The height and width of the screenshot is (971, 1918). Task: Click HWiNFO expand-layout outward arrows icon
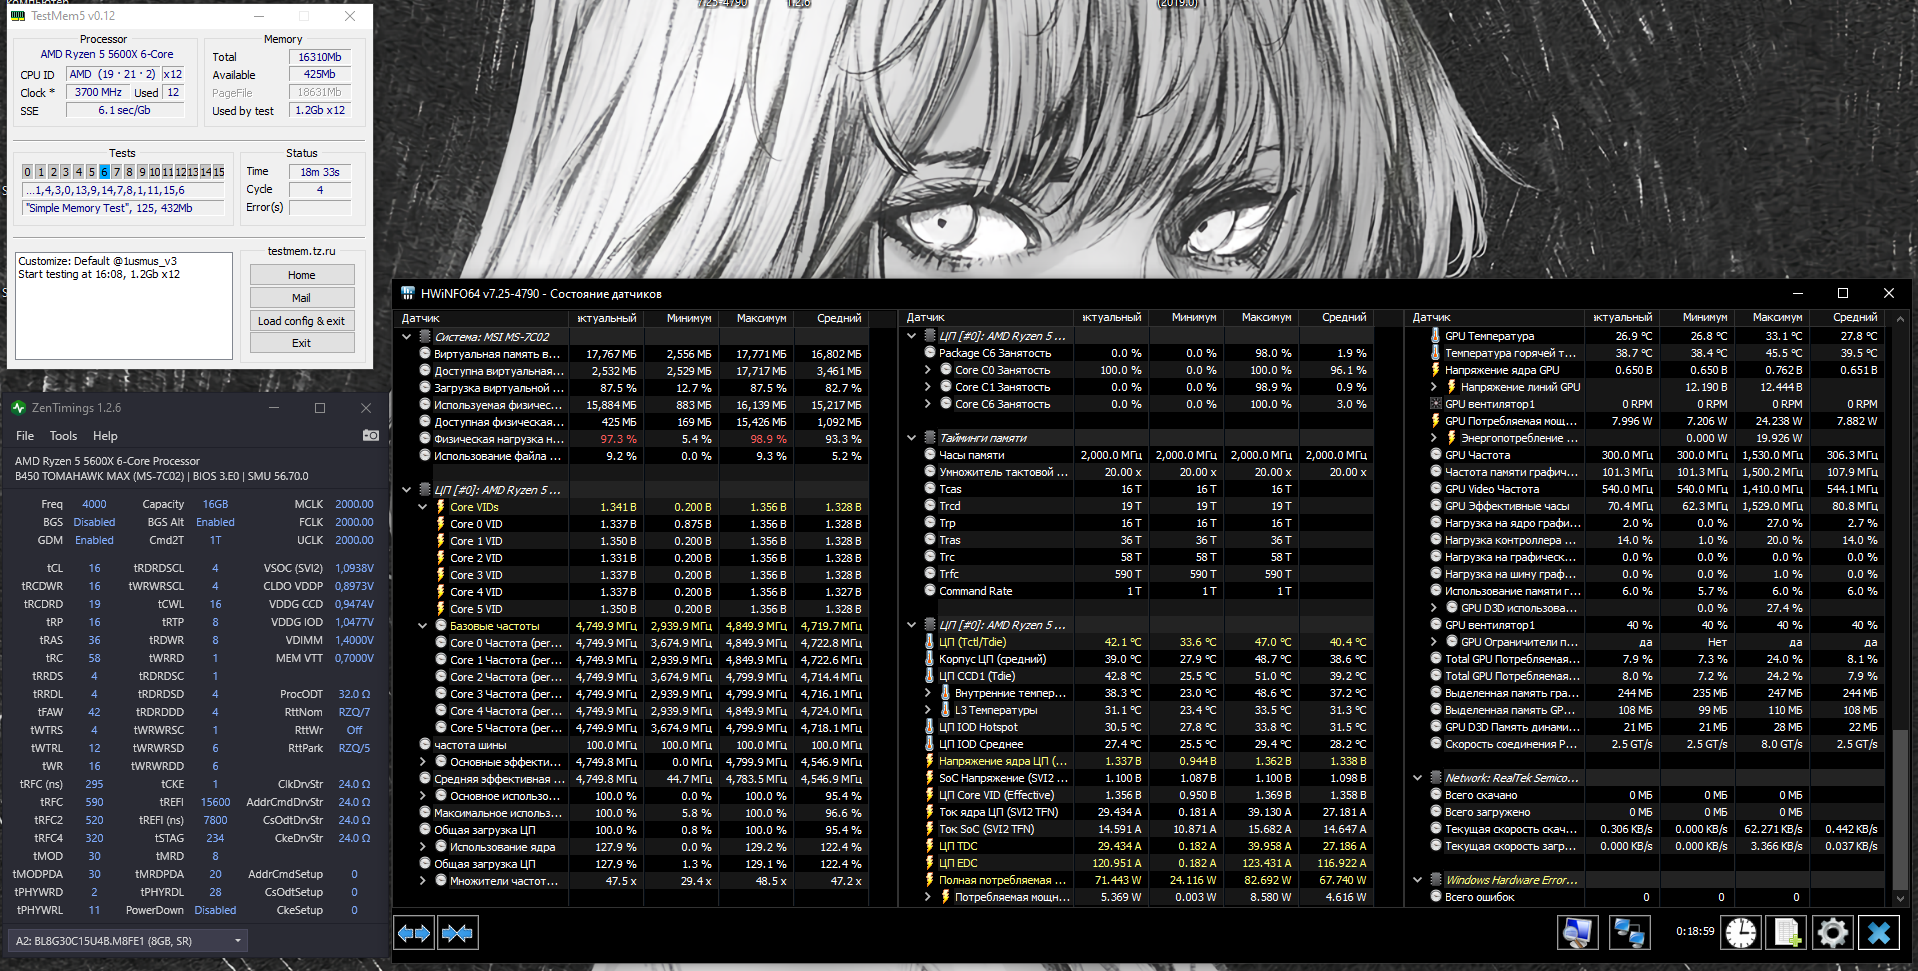coord(414,933)
